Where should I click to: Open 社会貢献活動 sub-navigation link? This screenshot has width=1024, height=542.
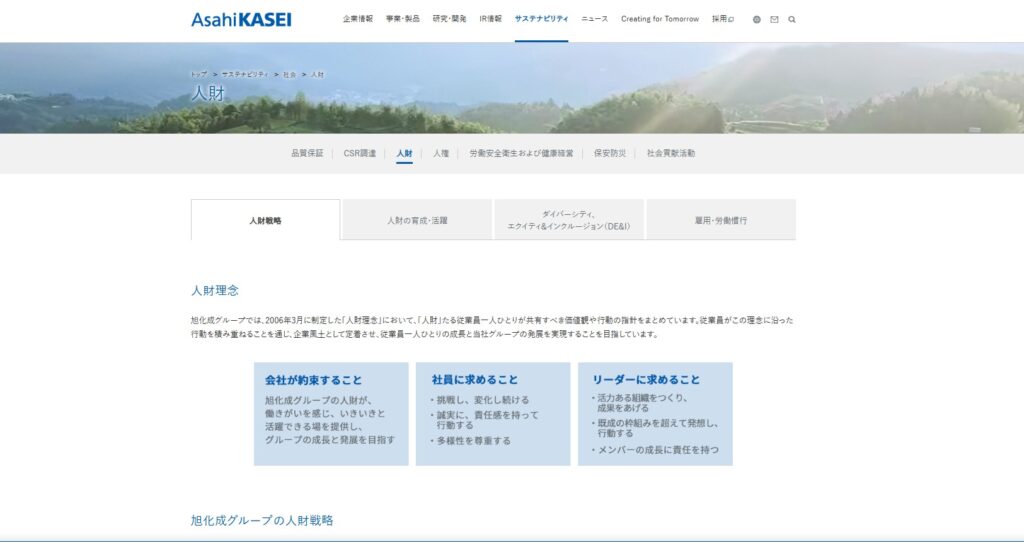pos(671,153)
